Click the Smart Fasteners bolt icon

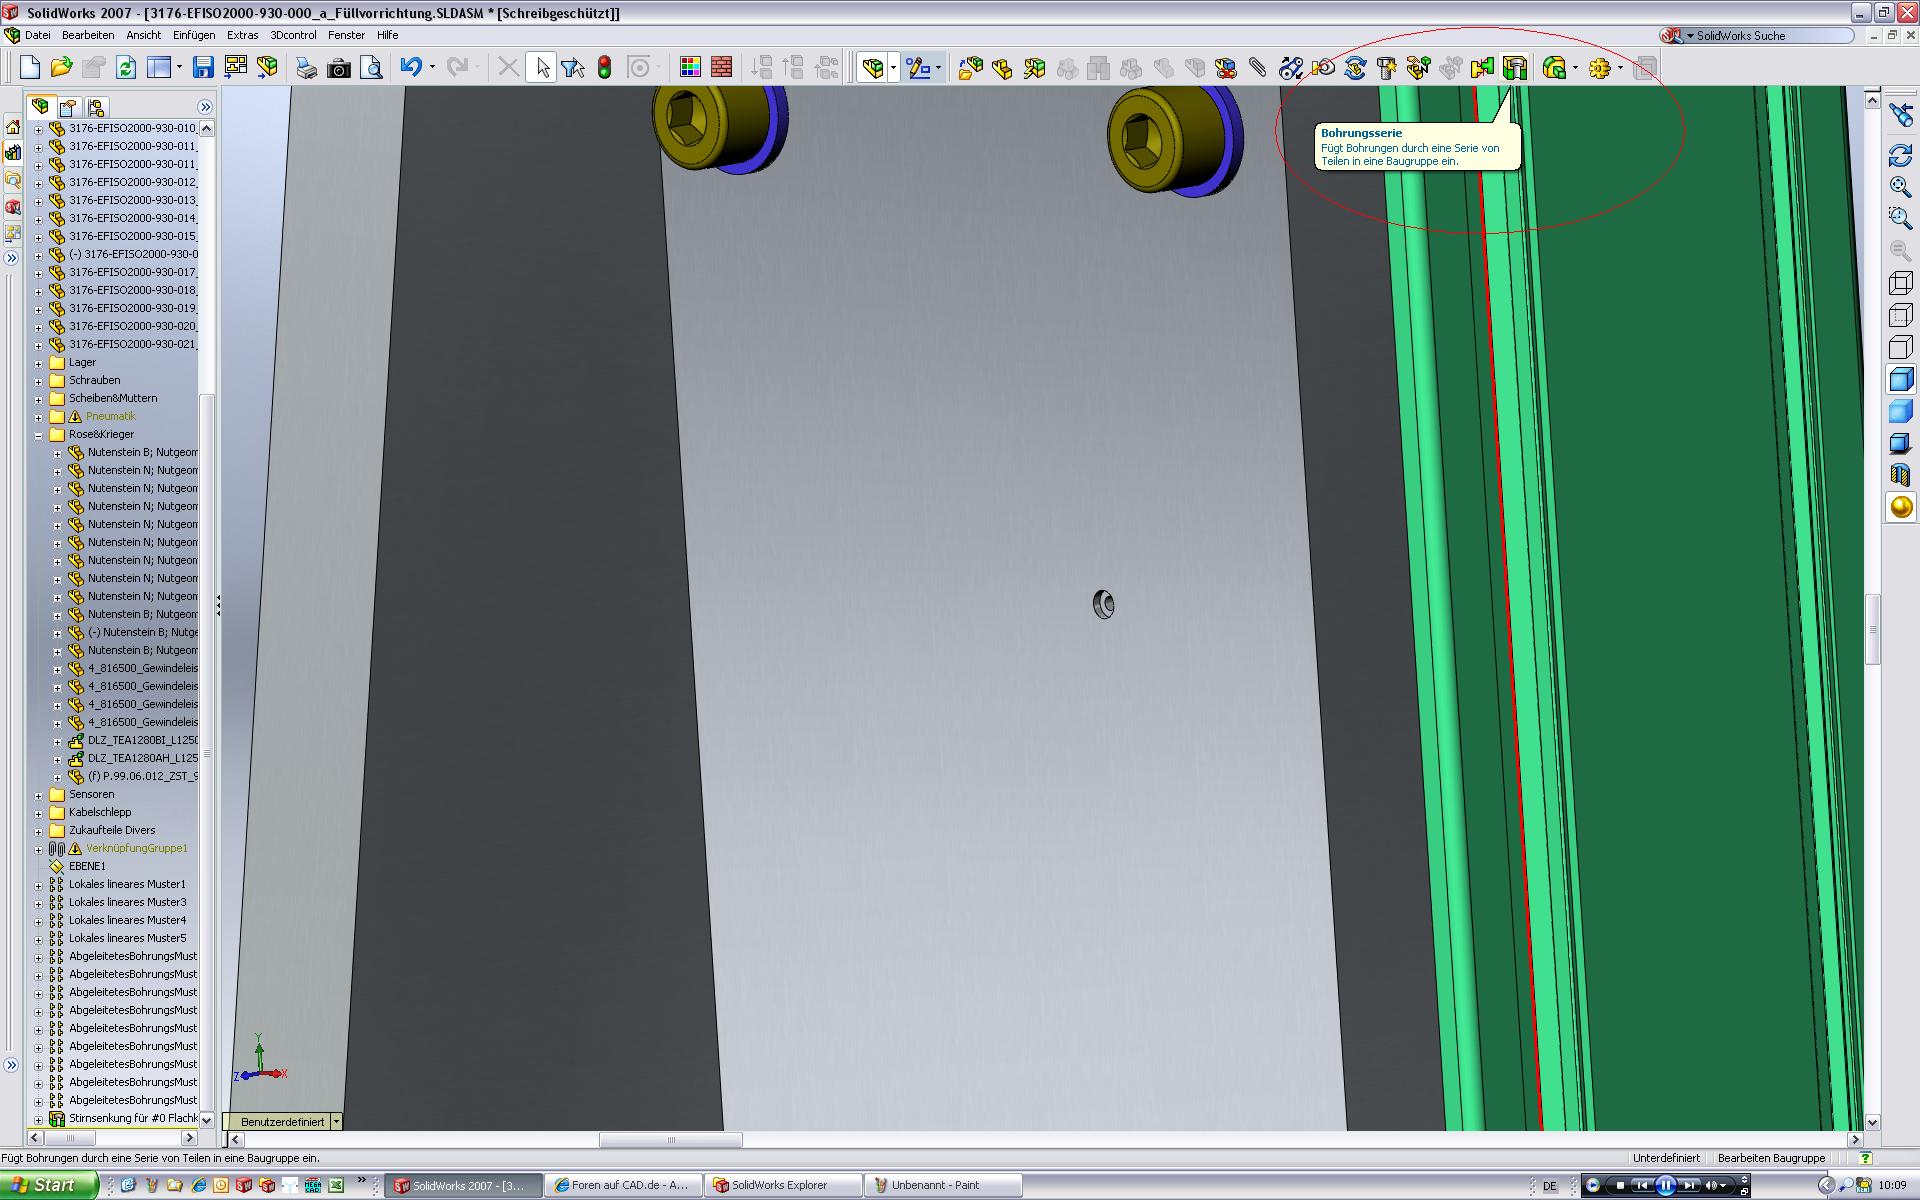click(1386, 68)
